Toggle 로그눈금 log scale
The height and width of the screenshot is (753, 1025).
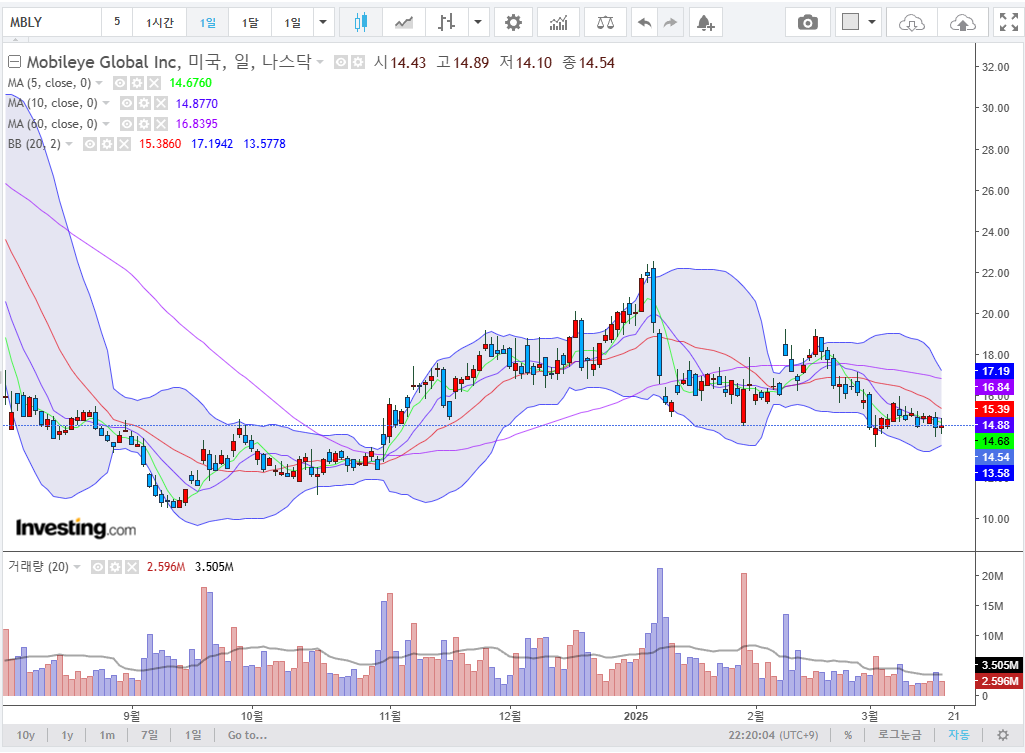click(x=899, y=735)
